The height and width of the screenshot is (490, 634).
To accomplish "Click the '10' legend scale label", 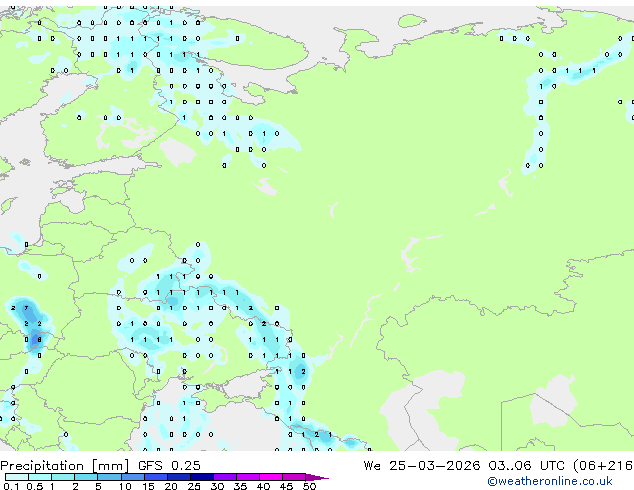I will (x=125, y=486).
